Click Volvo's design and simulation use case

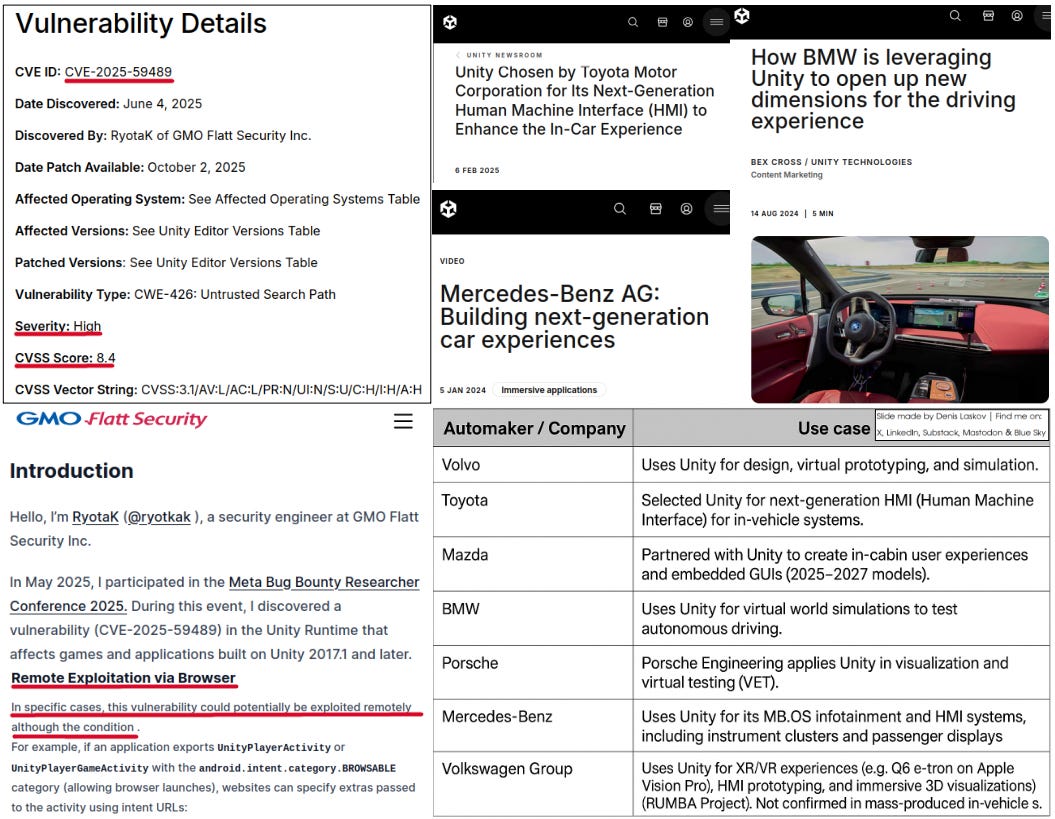point(840,464)
